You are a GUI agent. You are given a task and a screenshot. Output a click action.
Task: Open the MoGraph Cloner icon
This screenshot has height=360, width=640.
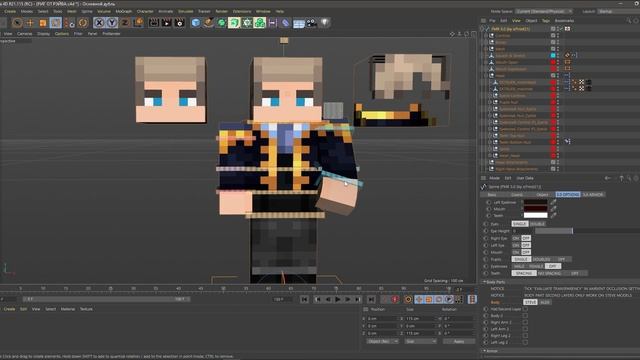pyautogui.click(x=260, y=23)
